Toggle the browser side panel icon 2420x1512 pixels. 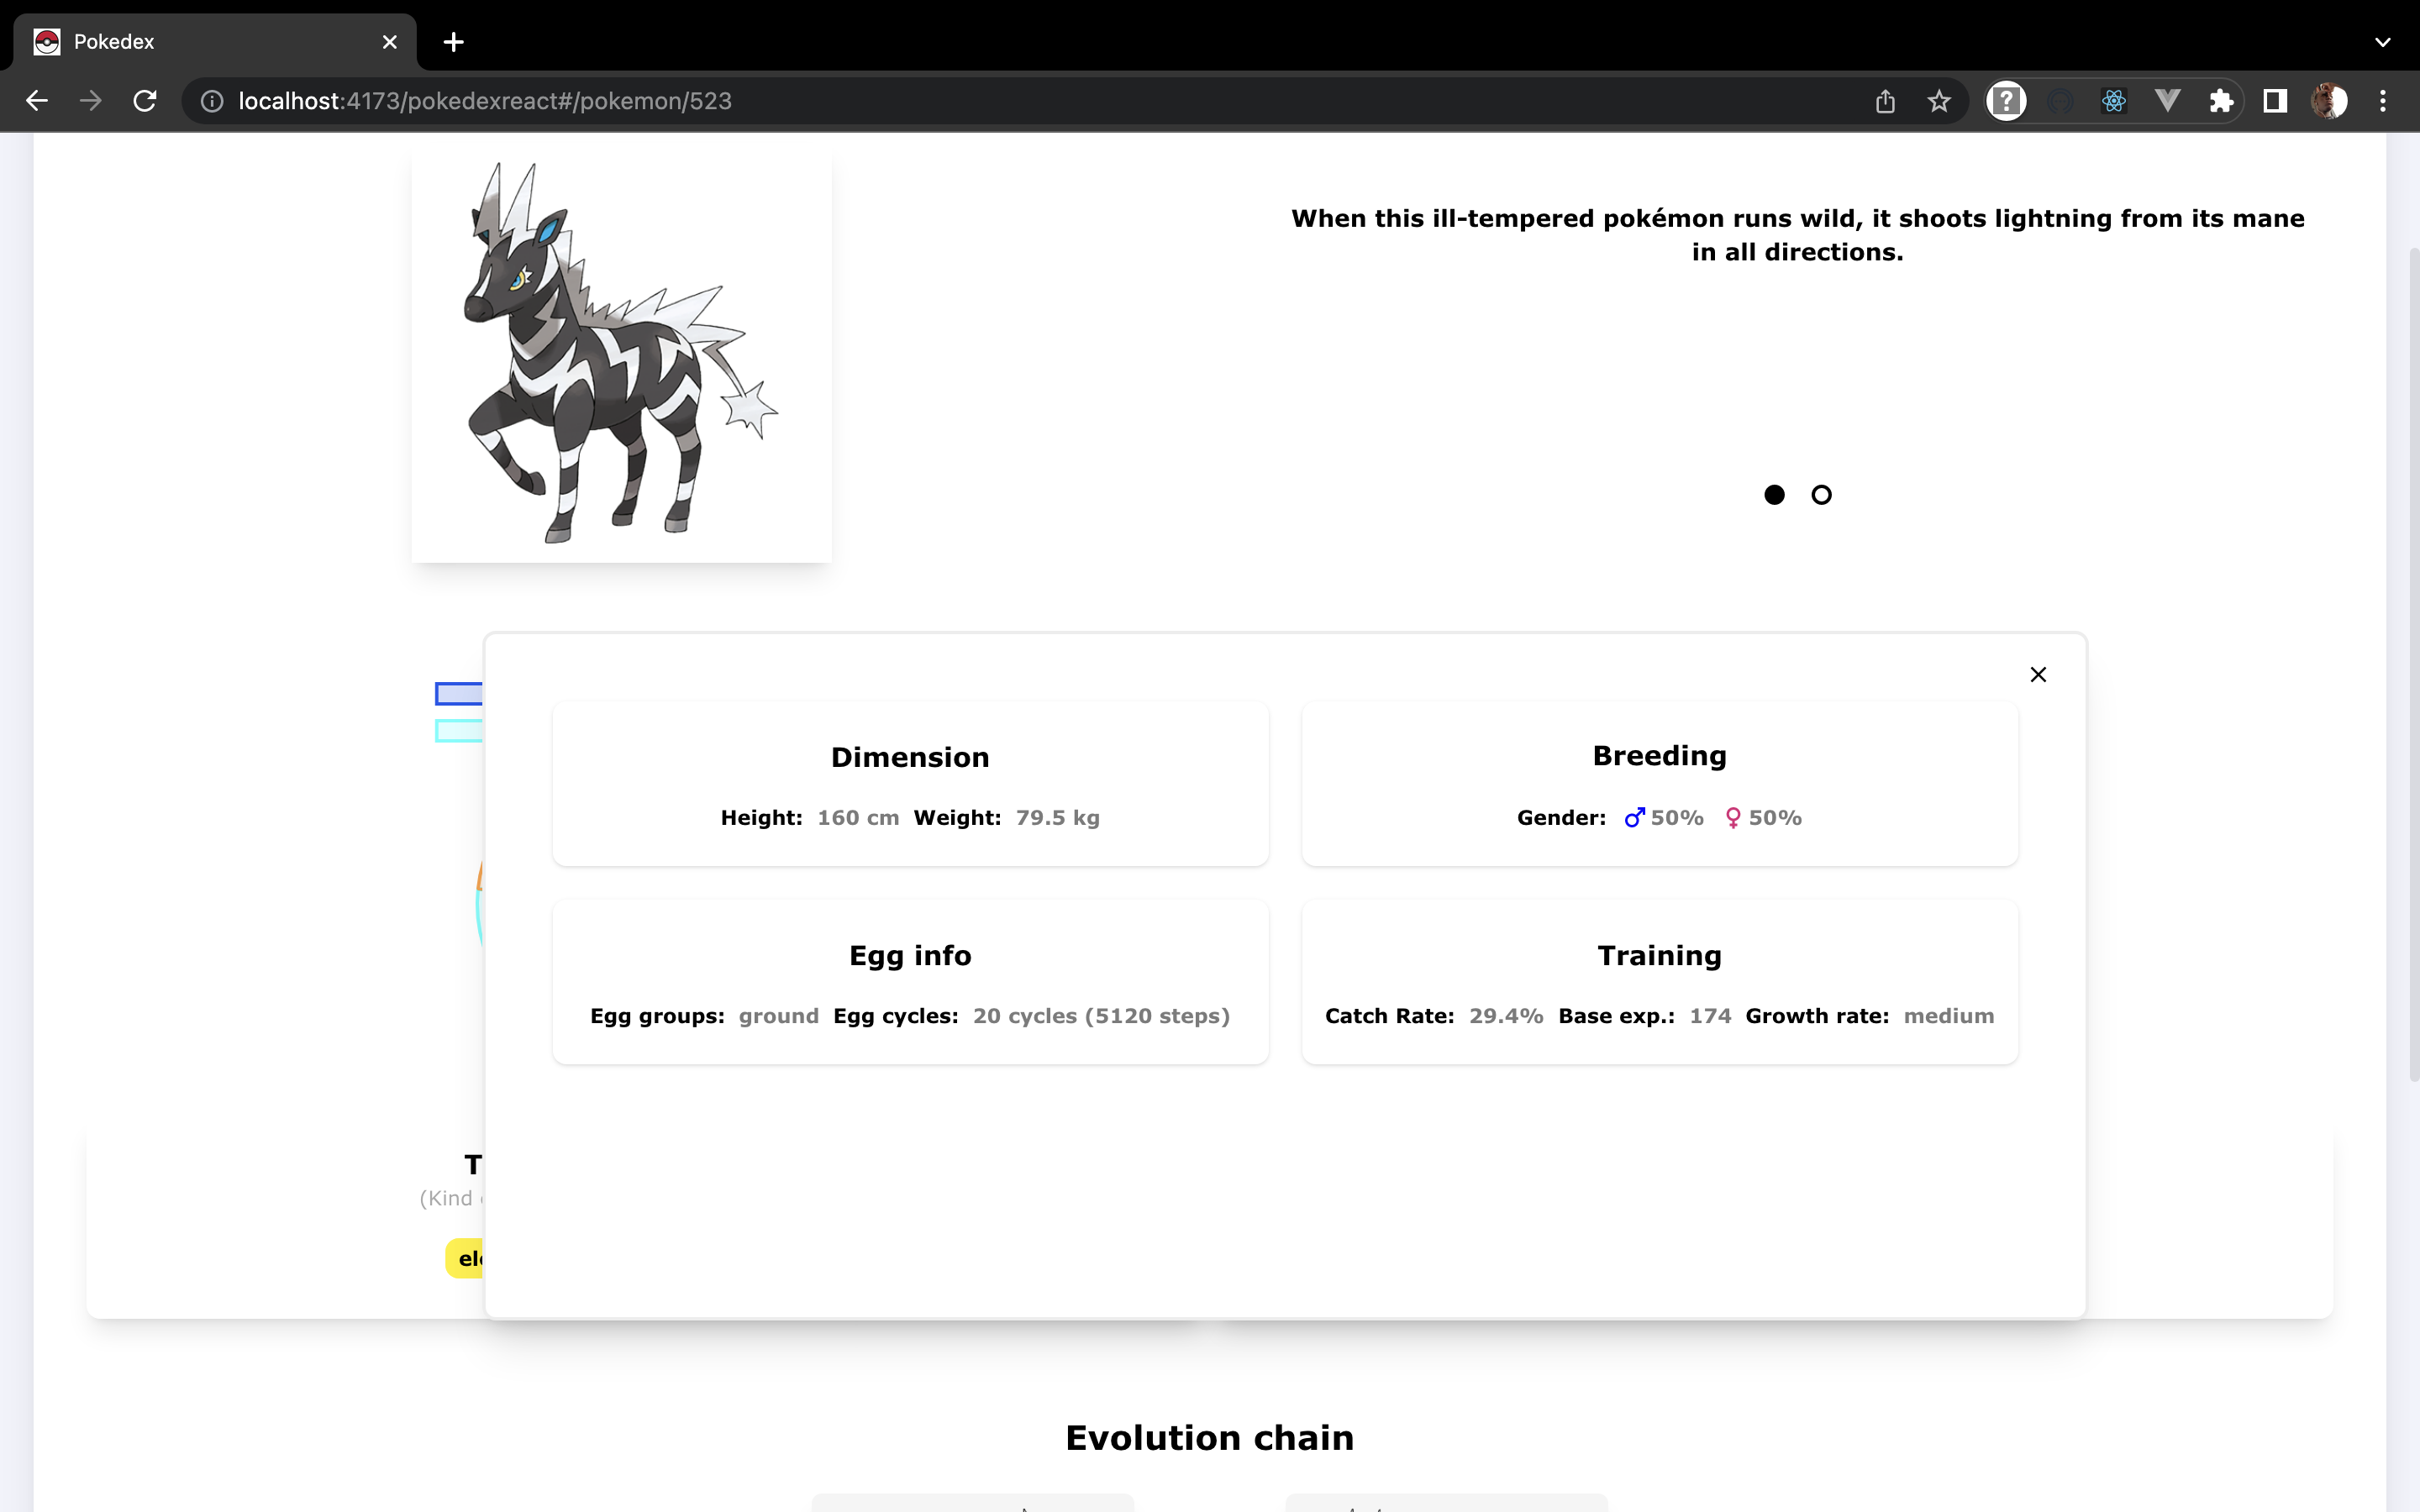[2275, 101]
